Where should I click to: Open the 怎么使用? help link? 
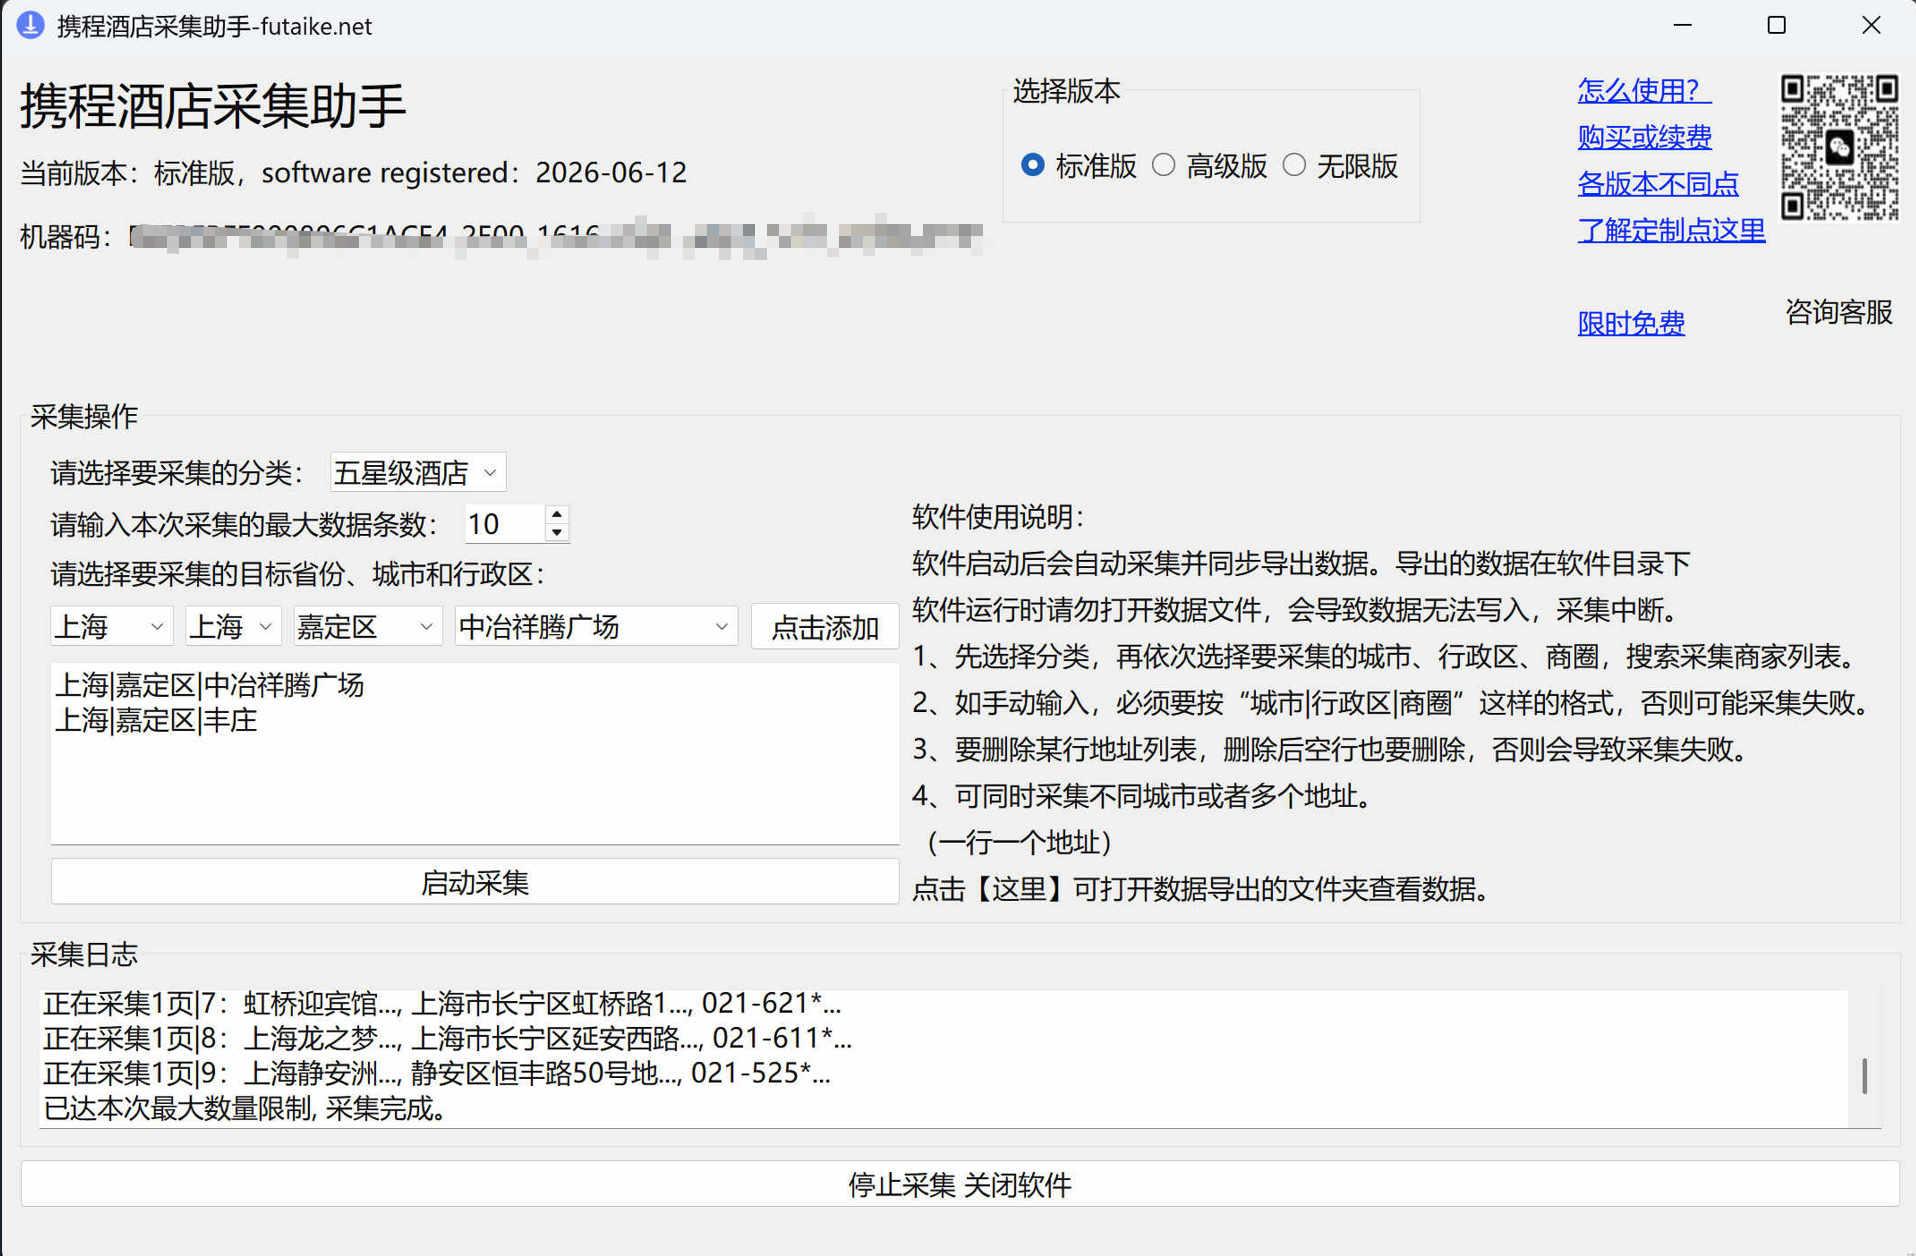pos(1644,91)
